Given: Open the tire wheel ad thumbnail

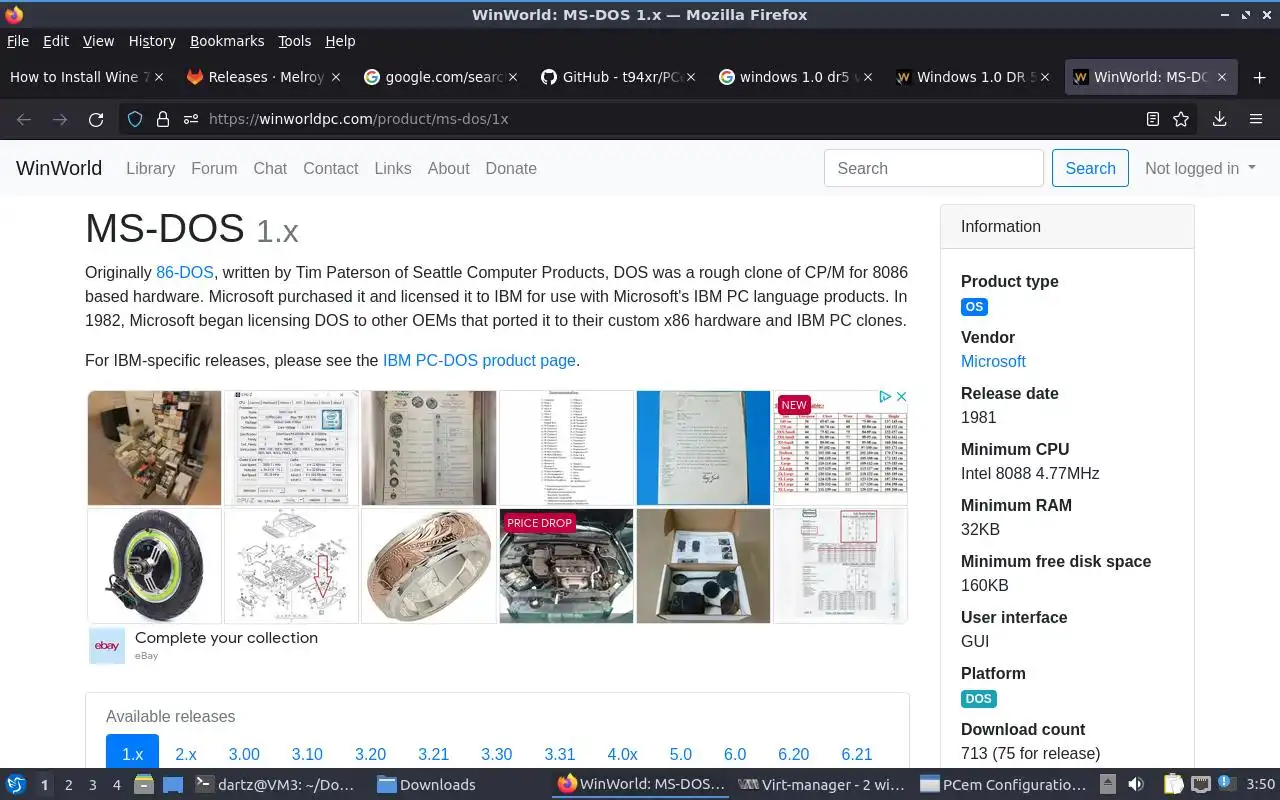Looking at the screenshot, I should tap(154, 566).
